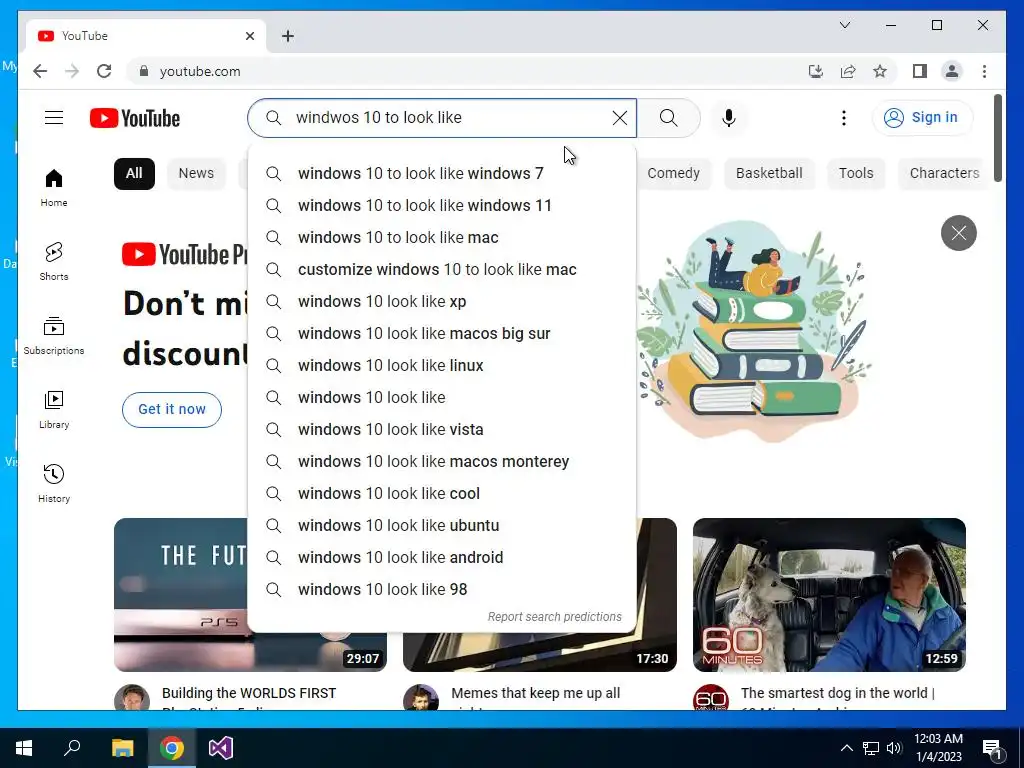Viewport: 1024px width, 768px height.
Task: Pick 'windows 10 look like macos big sur'
Action: coord(442,333)
